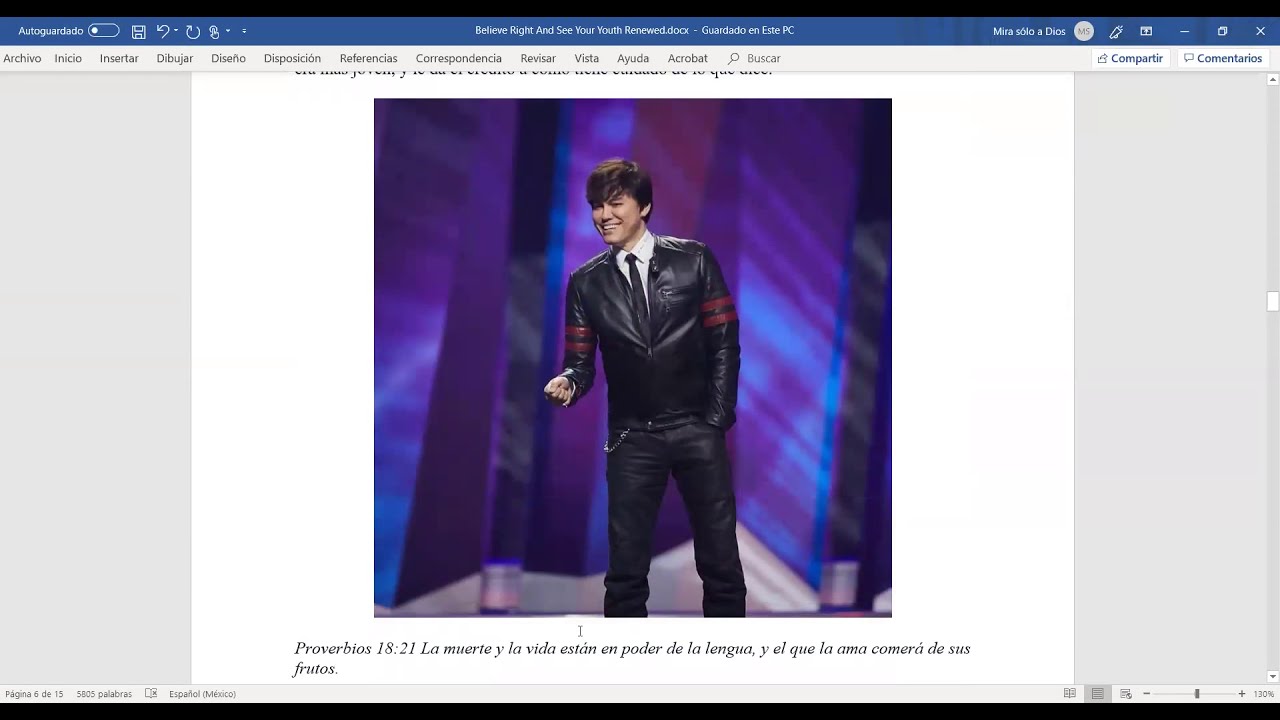Viewport: 1280px width, 720px height.
Task: Select Print Layout view icon
Action: (x=1098, y=694)
